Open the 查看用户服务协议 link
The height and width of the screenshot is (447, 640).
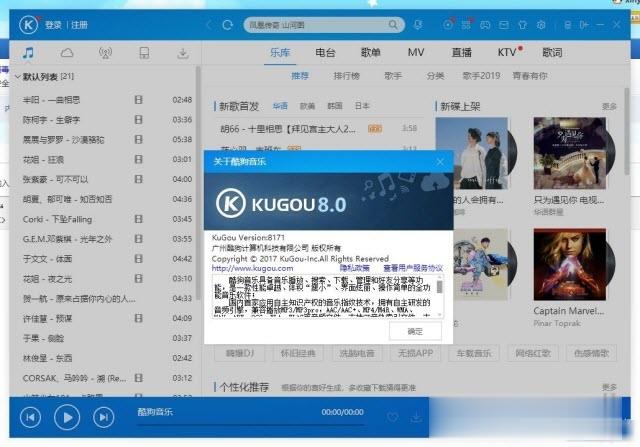[x=413, y=268]
